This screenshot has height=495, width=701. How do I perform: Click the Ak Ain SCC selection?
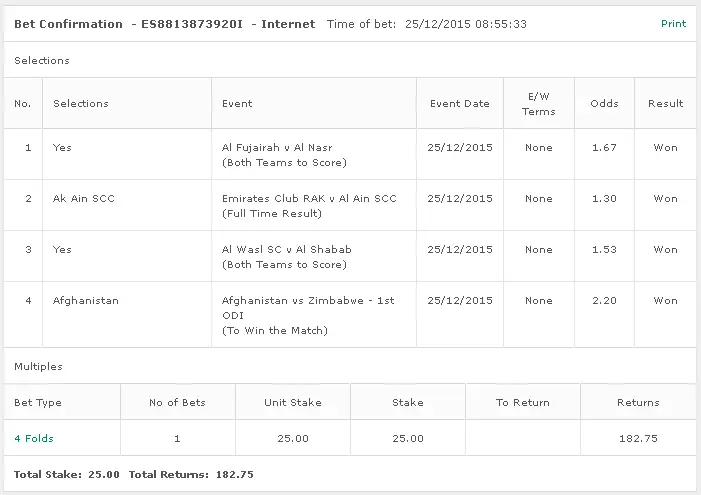(83, 198)
